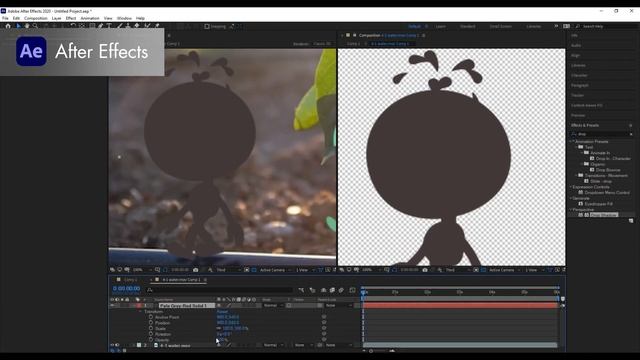
Task: Switch to the Small Screen workspace
Action: coord(500,26)
